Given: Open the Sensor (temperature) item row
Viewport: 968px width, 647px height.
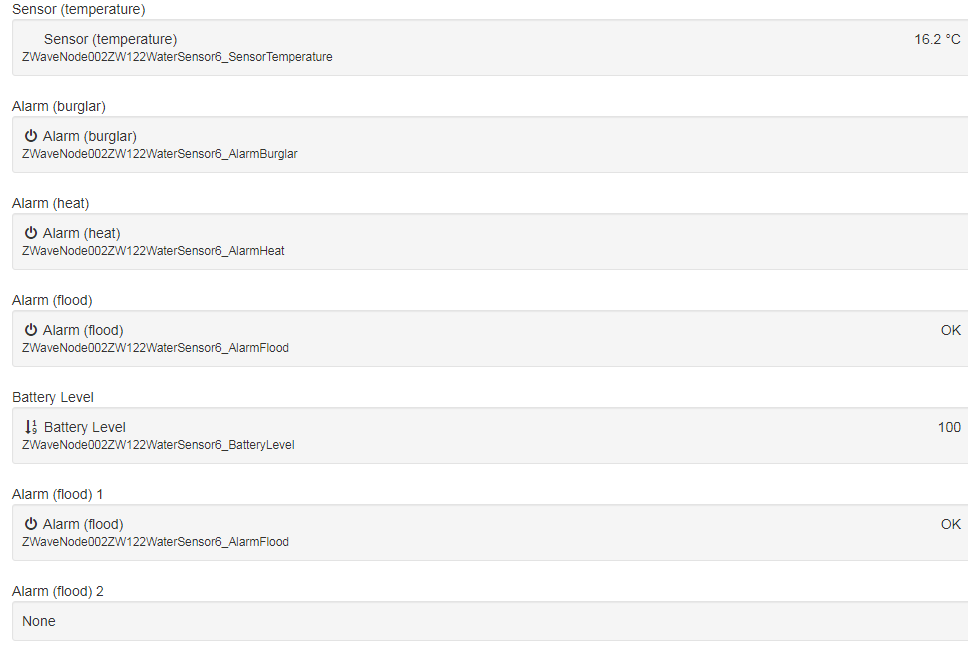Looking at the screenshot, I should tap(490, 48).
